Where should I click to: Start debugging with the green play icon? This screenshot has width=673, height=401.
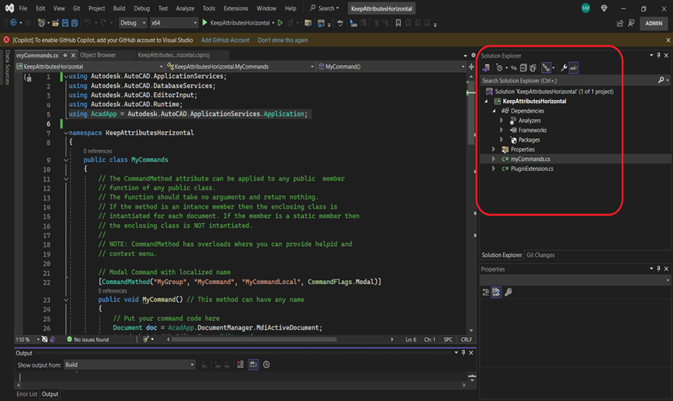(x=205, y=22)
